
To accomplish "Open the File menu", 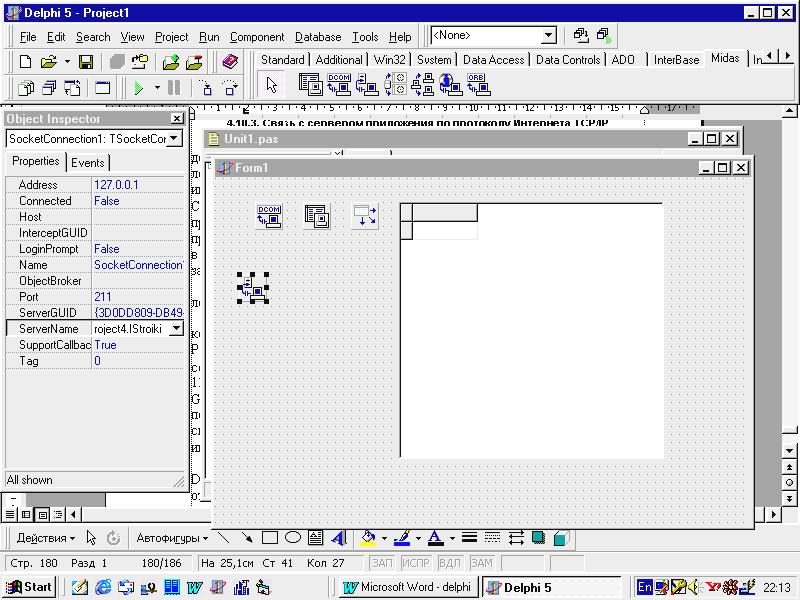I will [x=28, y=37].
